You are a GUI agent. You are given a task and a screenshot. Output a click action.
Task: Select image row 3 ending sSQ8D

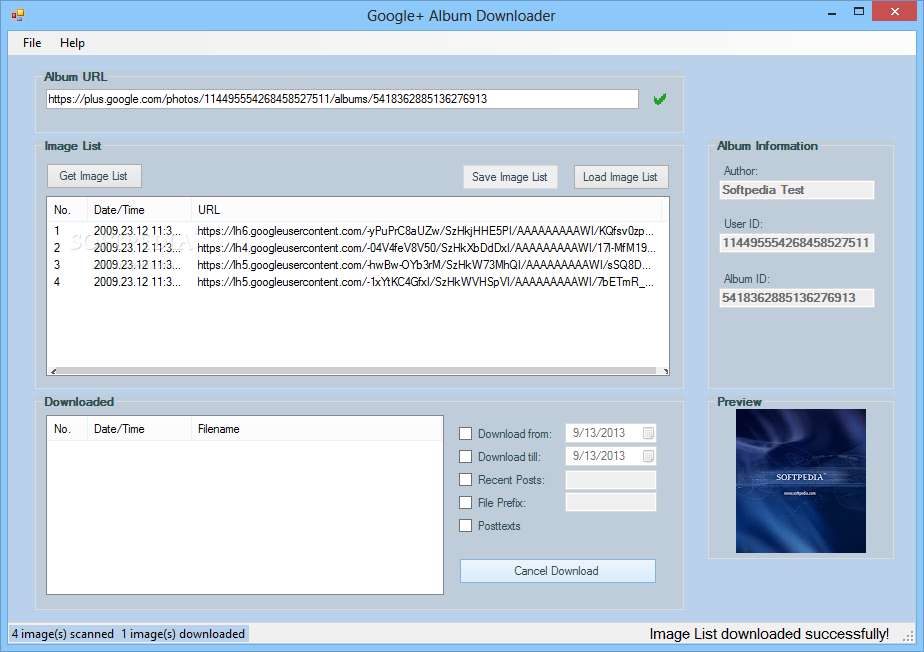tap(357, 265)
